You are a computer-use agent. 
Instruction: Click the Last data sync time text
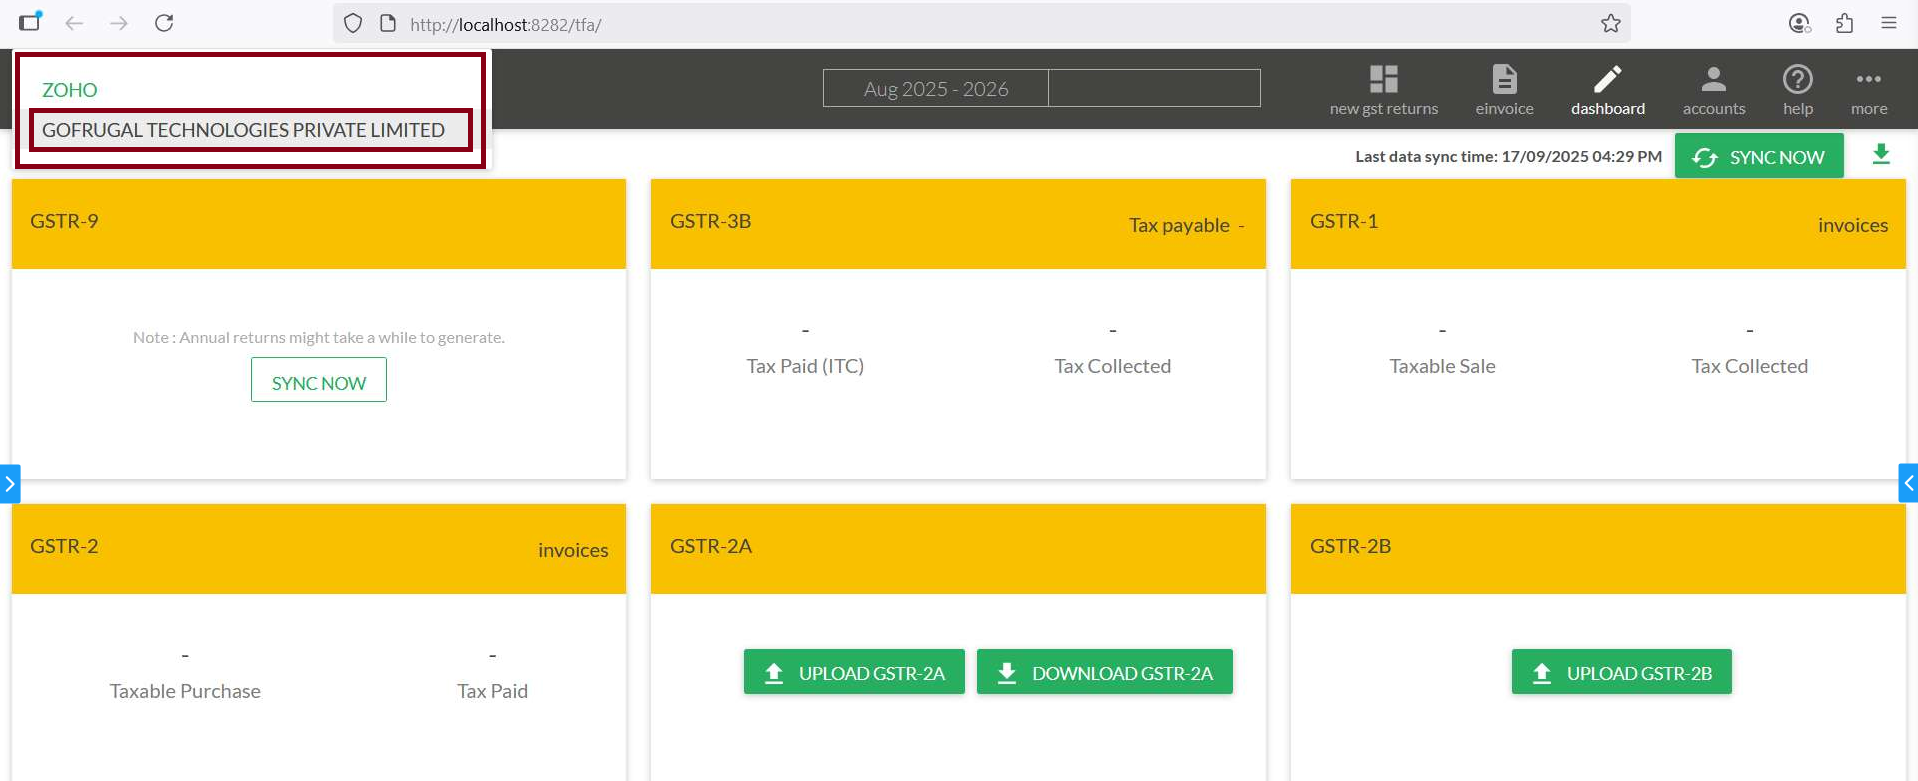(x=1508, y=156)
